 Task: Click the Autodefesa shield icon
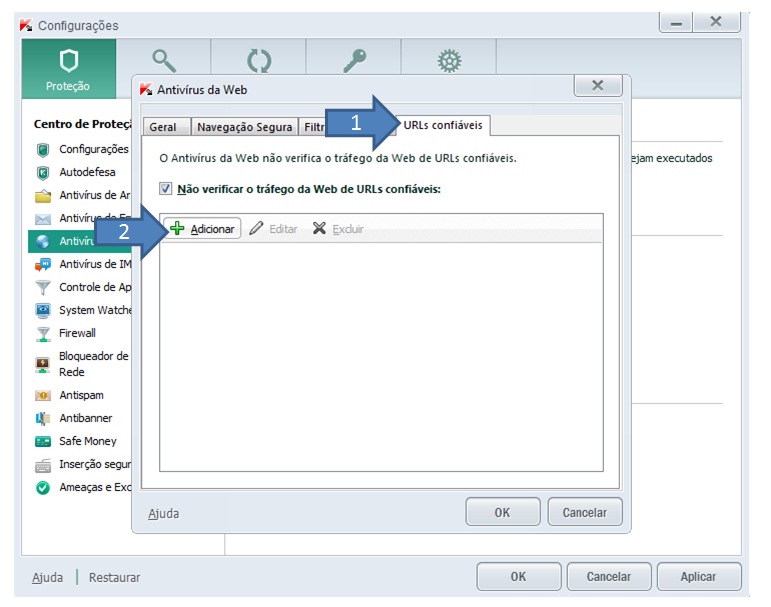click(43, 173)
